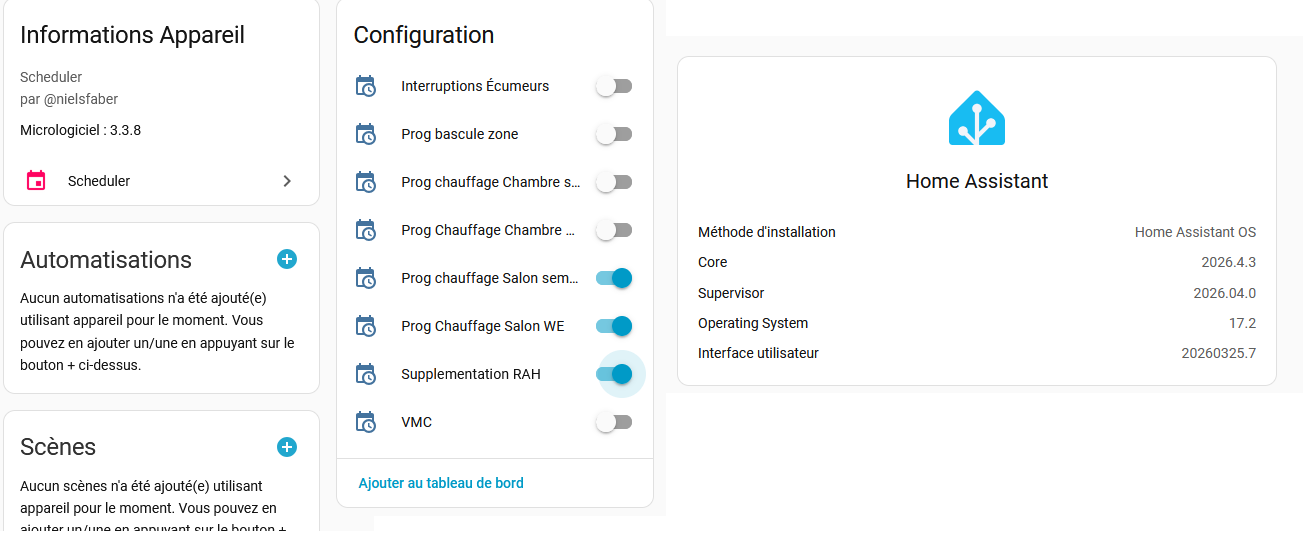Click schedule icon beside Prog Chauffage Salon WE
The image size is (1307, 555).
click(366, 326)
